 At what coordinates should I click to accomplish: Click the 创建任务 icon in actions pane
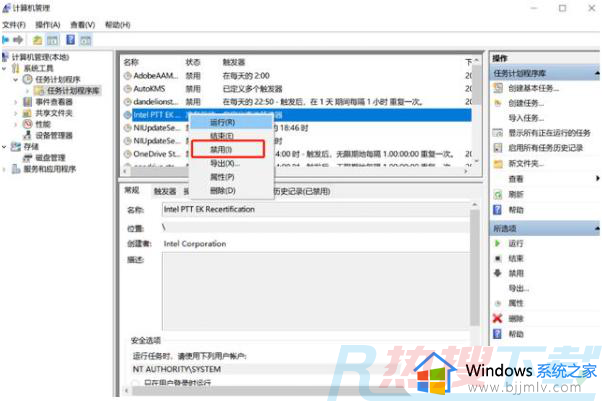pyautogui.click(x=498, y=103)
